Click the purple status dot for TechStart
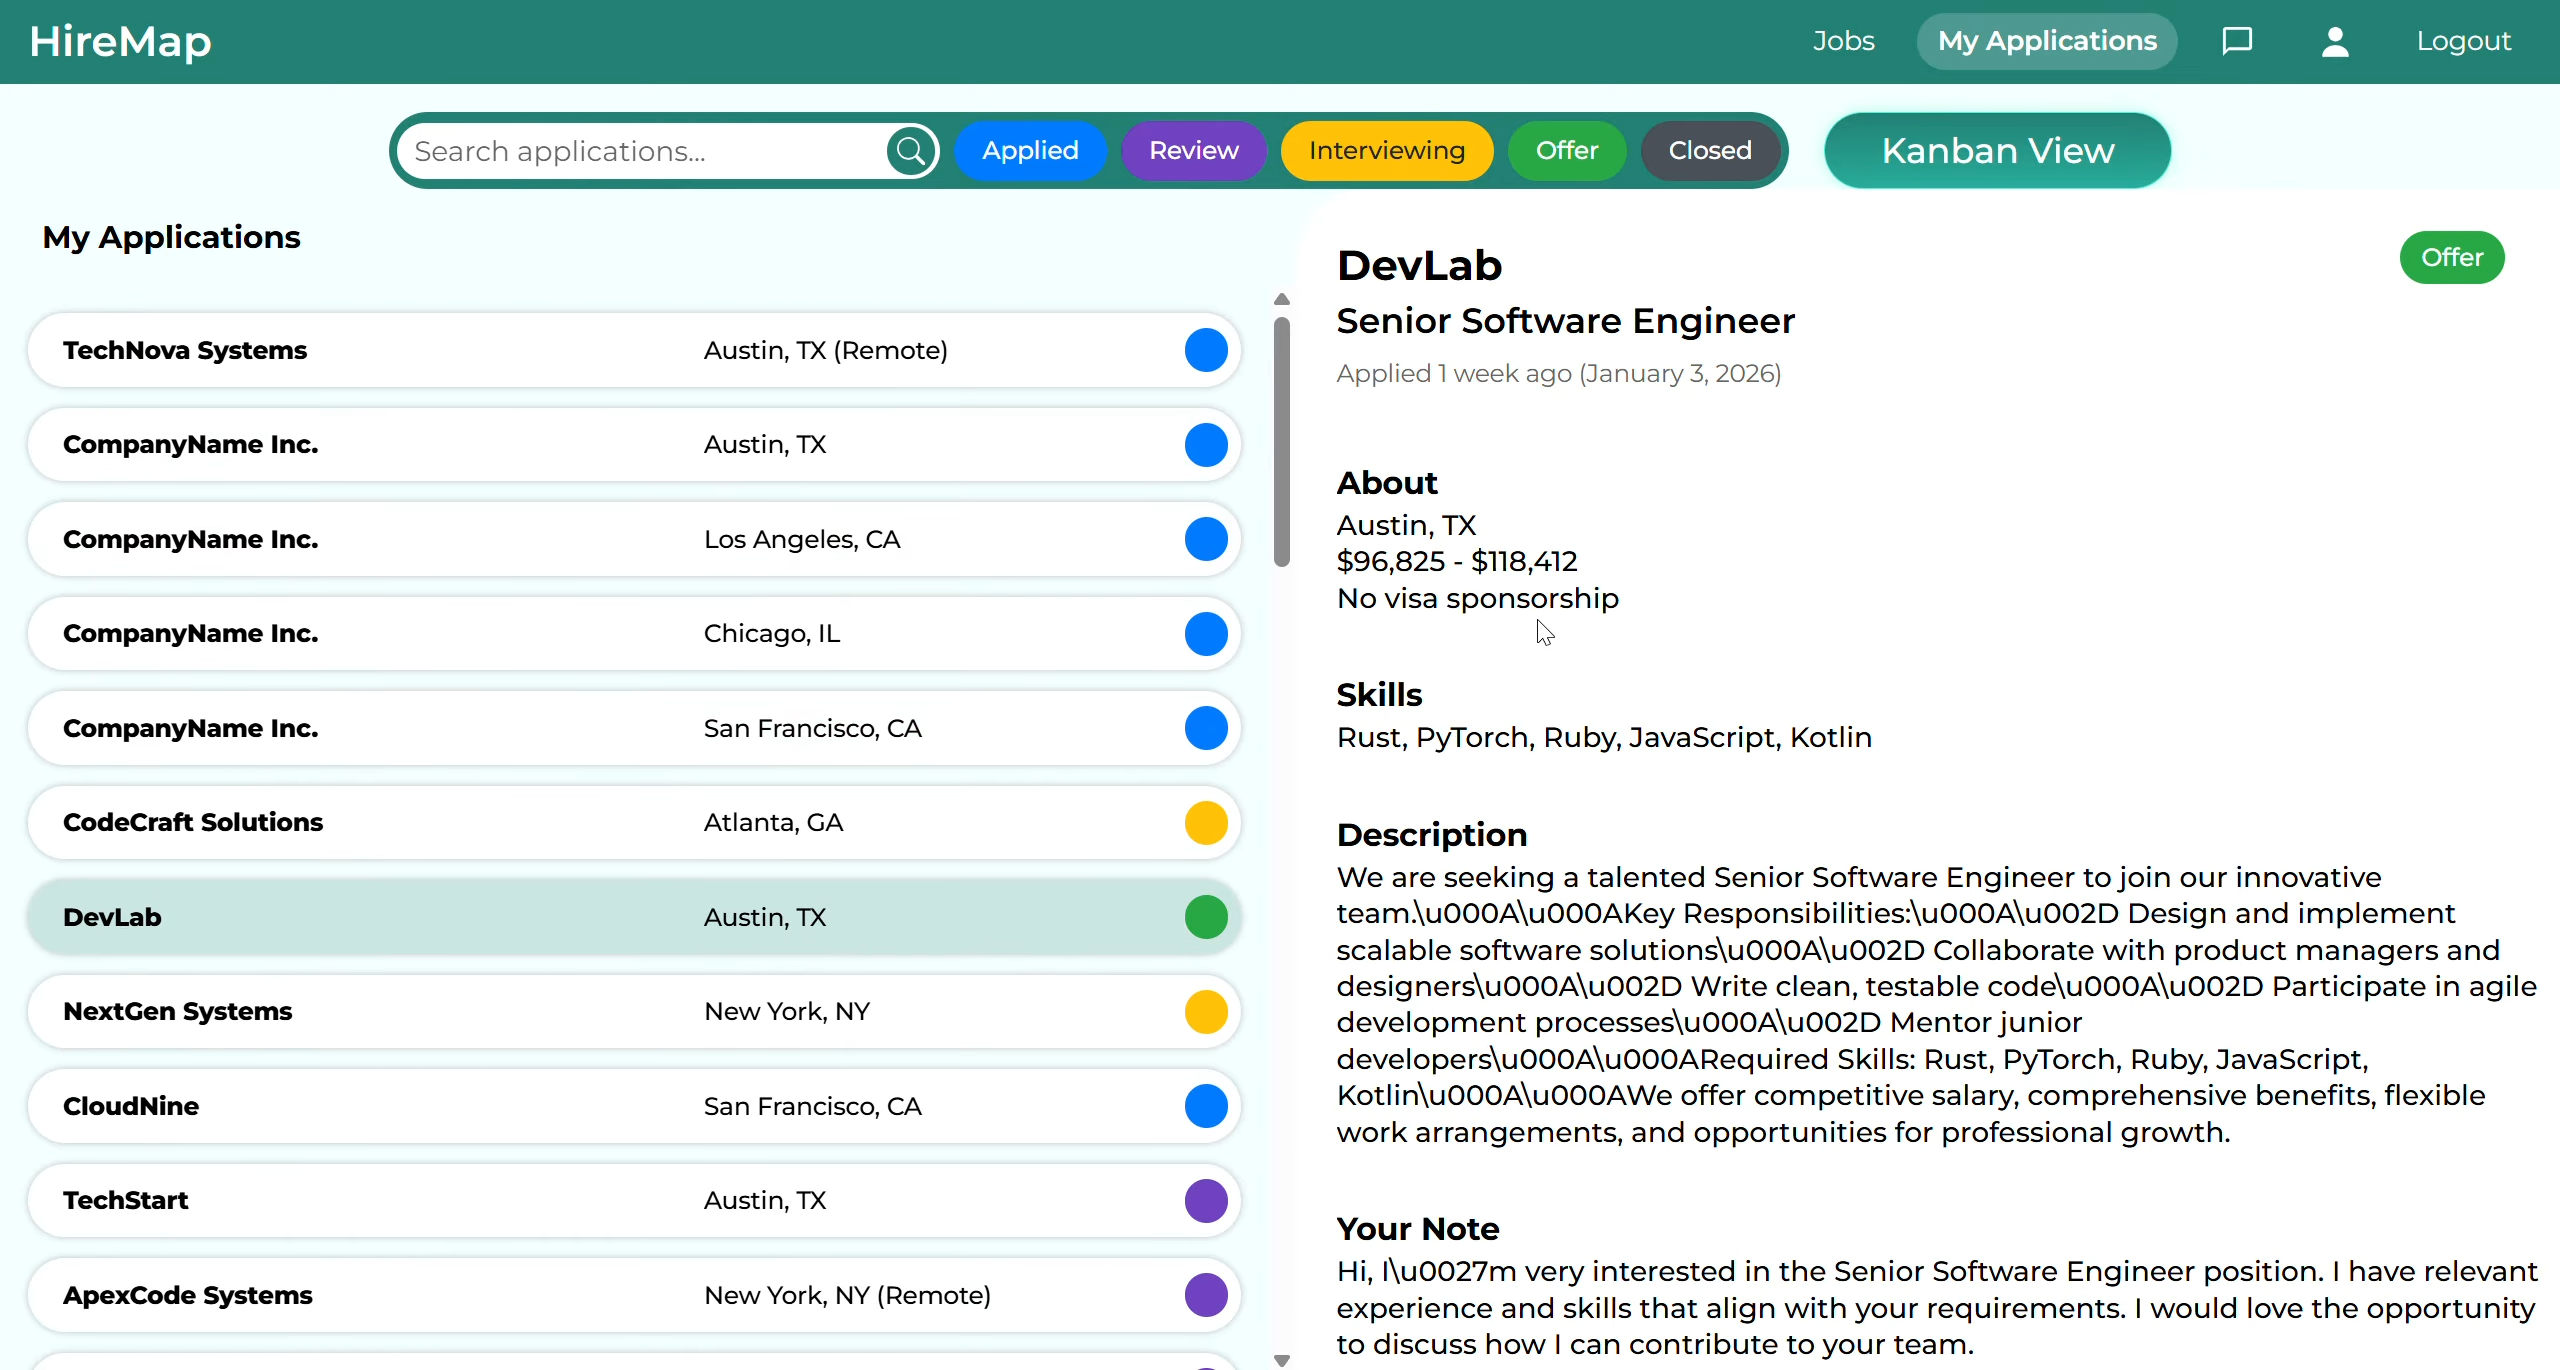The height and width of the screenshot is (1370, 2560). 1206,1200
